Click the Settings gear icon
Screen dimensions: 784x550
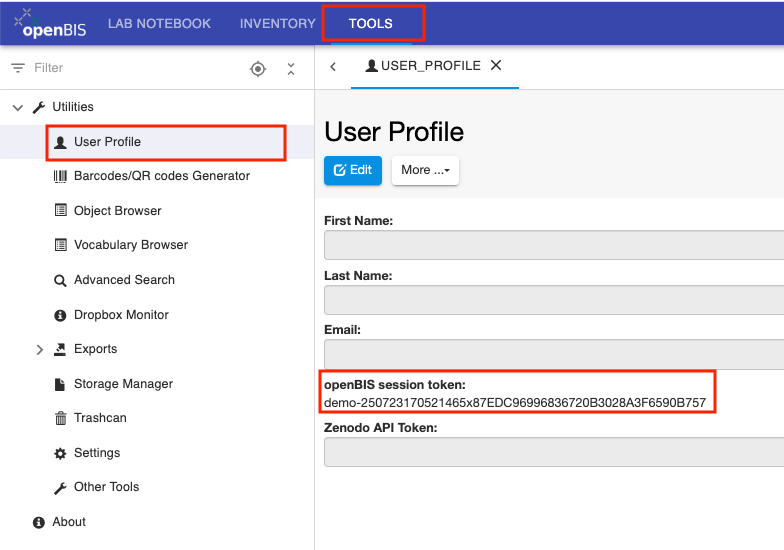60,454
